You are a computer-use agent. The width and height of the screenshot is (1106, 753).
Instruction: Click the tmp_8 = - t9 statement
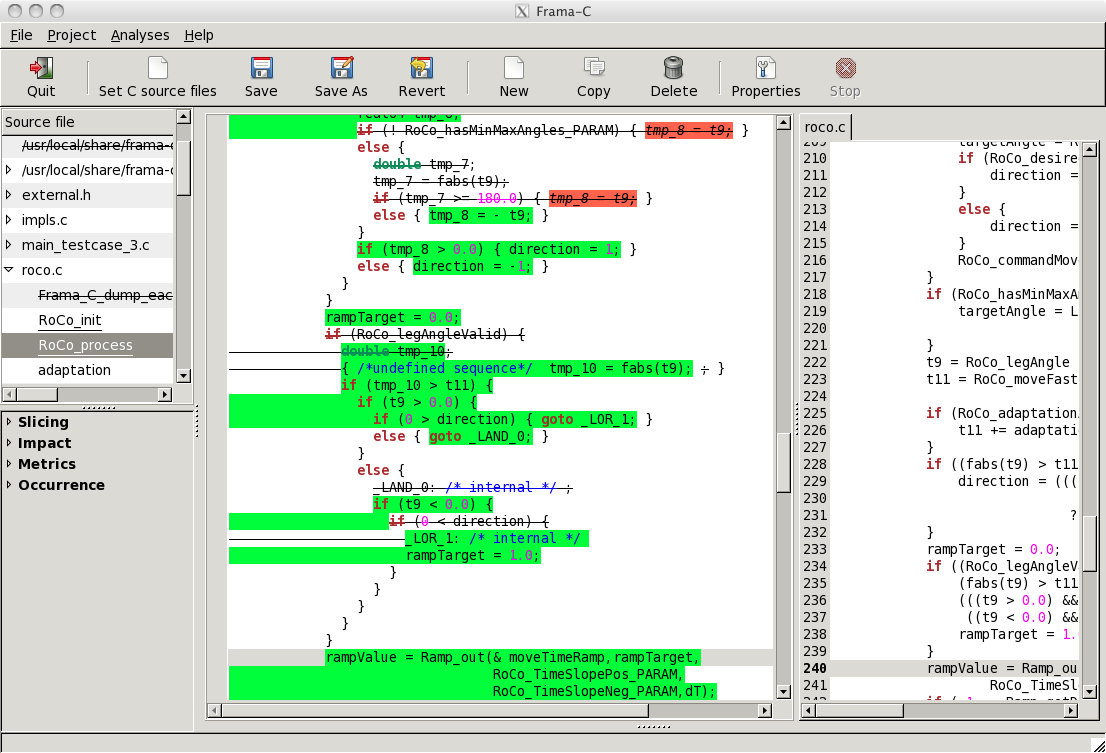pyautogui.click(x=480, y=216)
